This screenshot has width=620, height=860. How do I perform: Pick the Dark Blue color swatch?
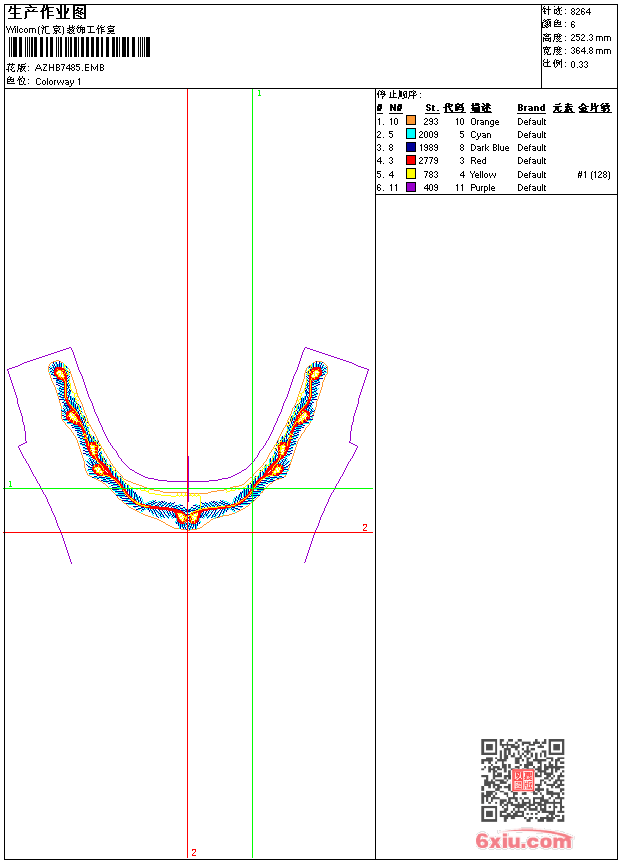point(411,148)
